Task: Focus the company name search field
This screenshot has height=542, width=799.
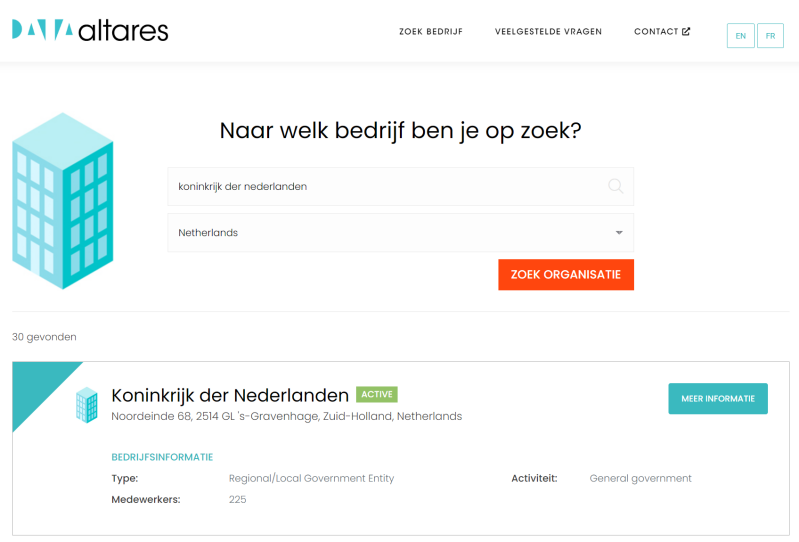Action: [401, 186]
